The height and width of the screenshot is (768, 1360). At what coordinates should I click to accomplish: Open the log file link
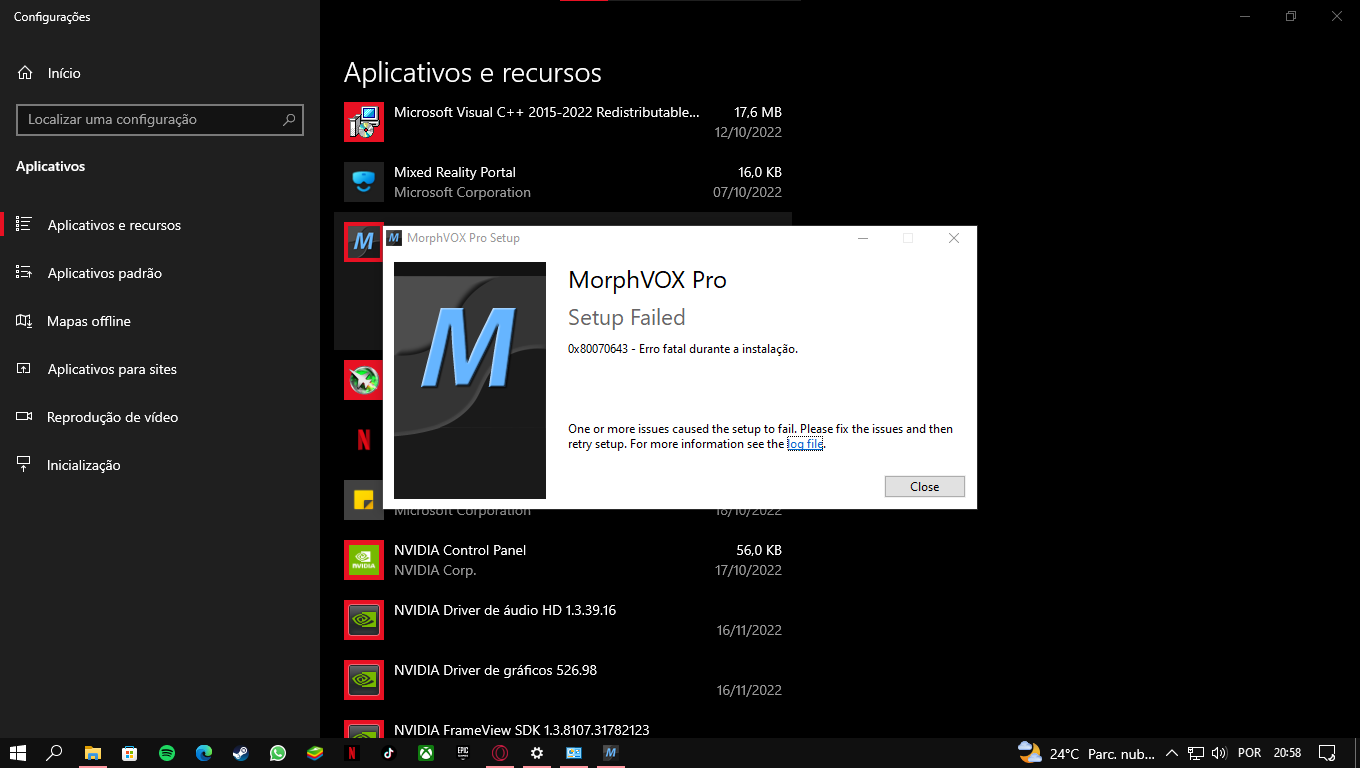point(805,444)
